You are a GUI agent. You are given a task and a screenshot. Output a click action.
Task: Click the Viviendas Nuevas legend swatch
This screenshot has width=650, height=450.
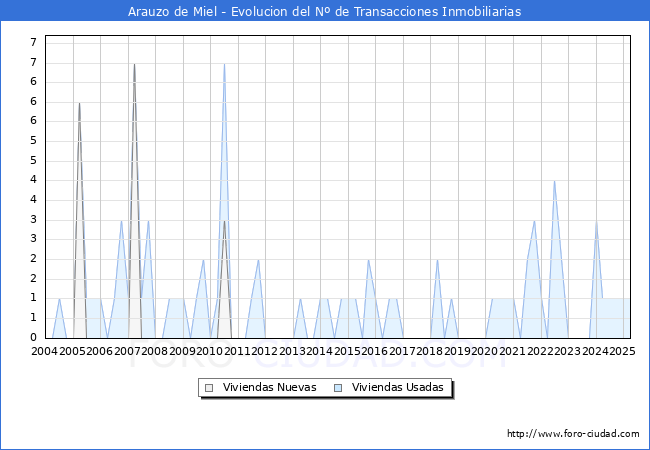(x=209, y=388)
